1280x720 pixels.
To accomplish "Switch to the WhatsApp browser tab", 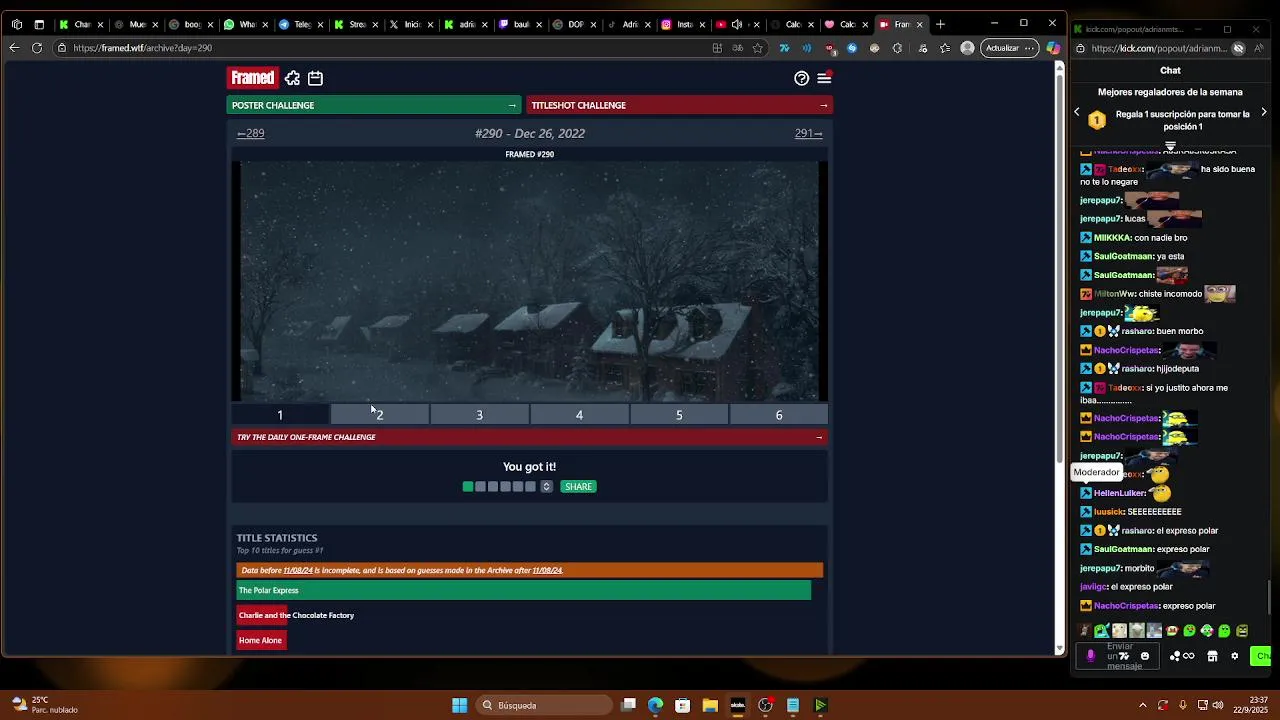I will click(x=246, y=24).
